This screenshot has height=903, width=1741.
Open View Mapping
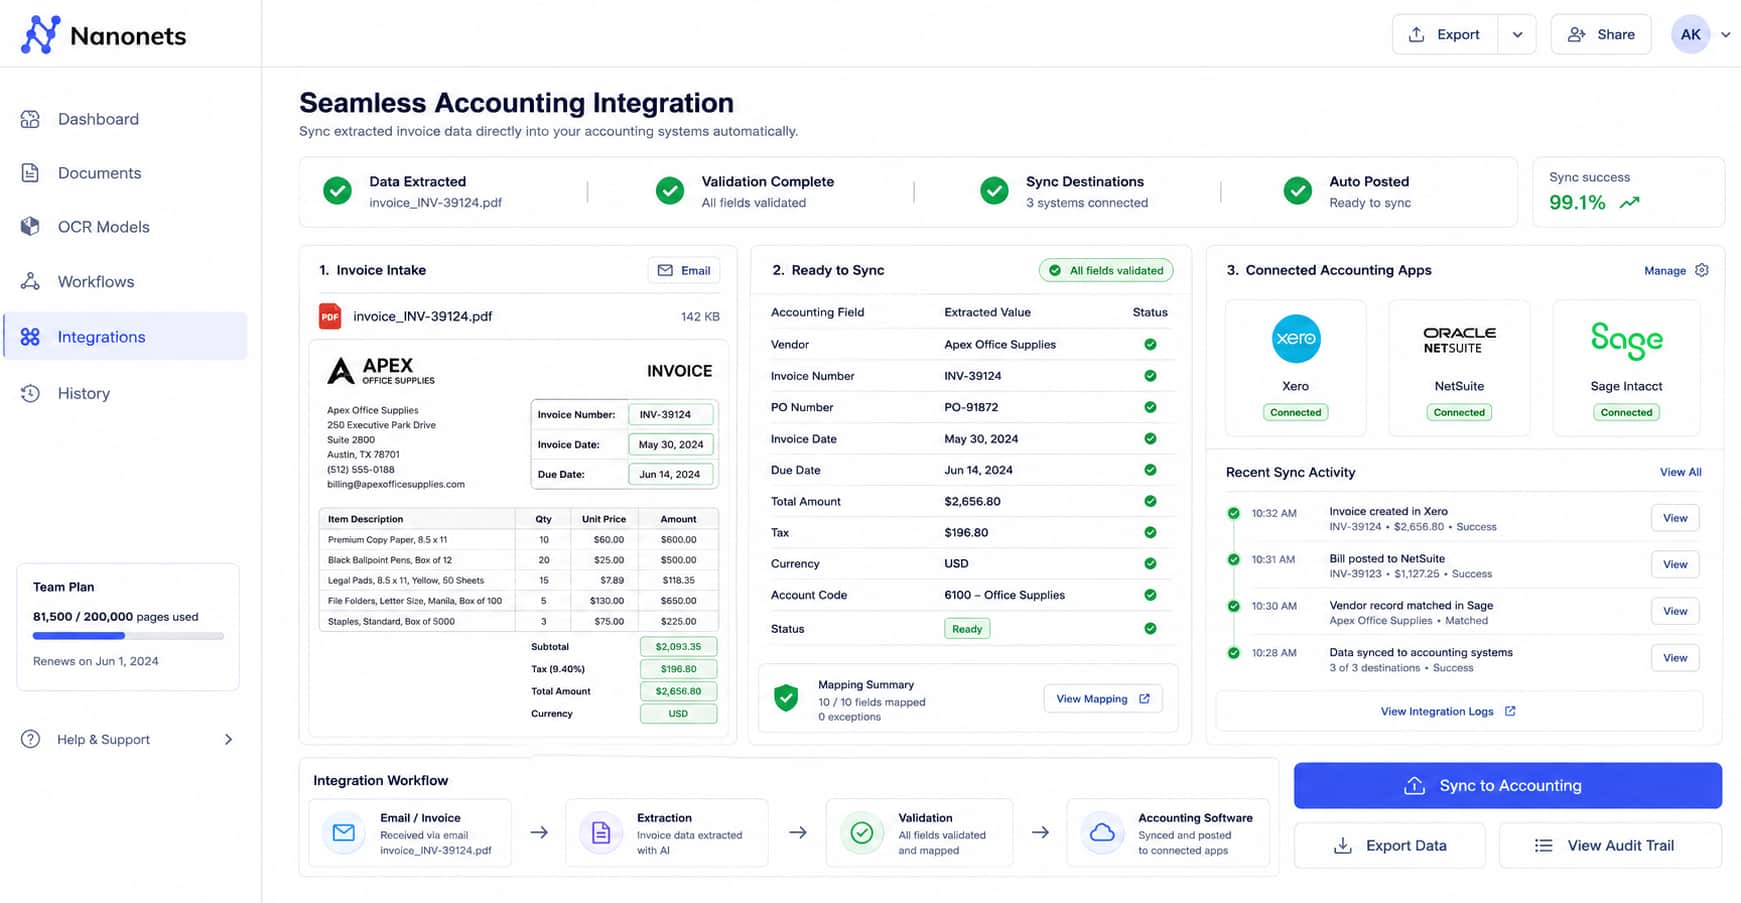1103,699
